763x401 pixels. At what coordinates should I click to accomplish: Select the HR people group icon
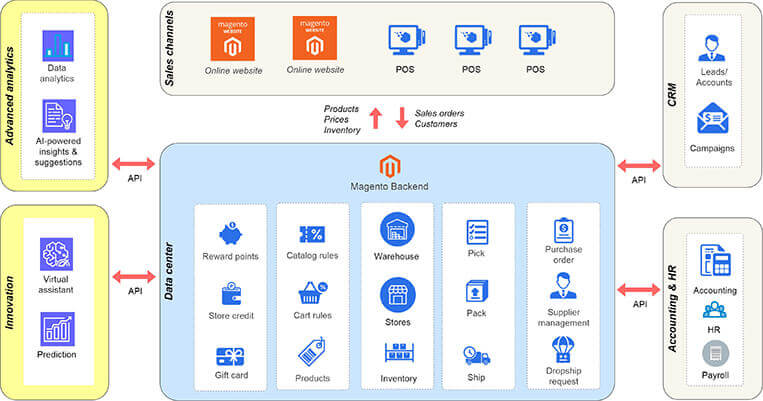point(714,310)
